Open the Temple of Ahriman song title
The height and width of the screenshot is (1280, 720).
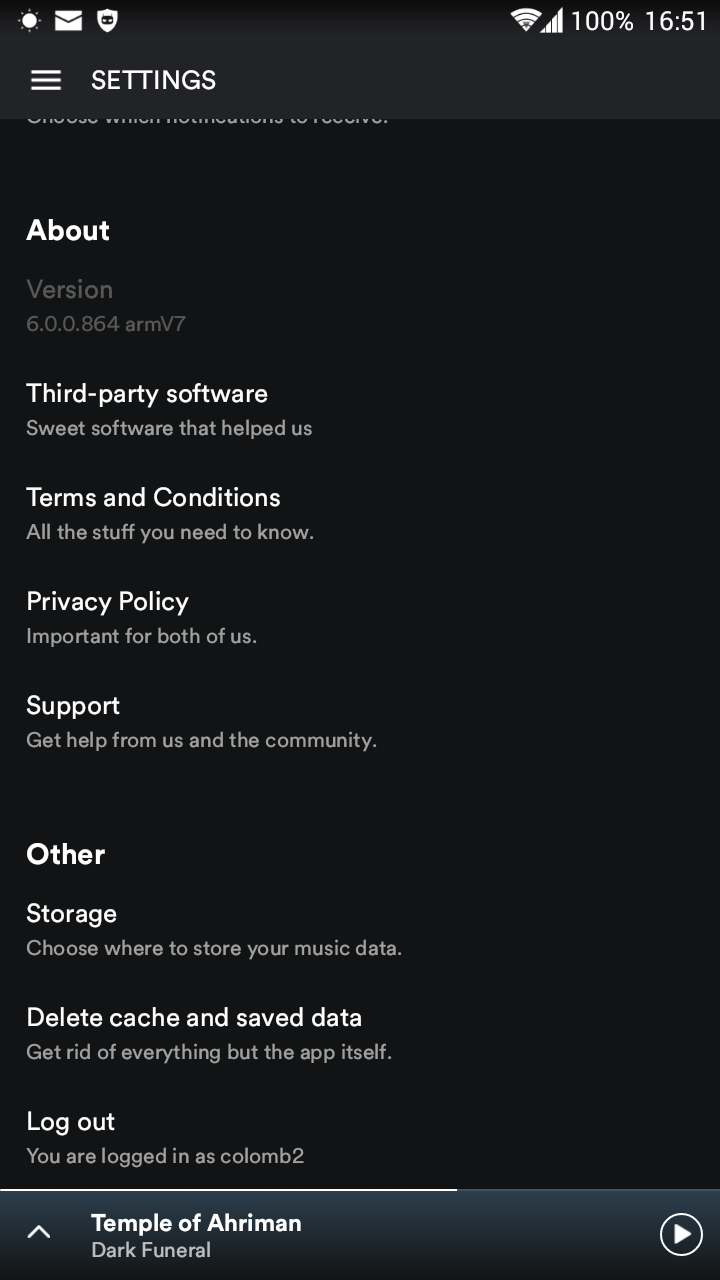click(x=196, y=1223)
